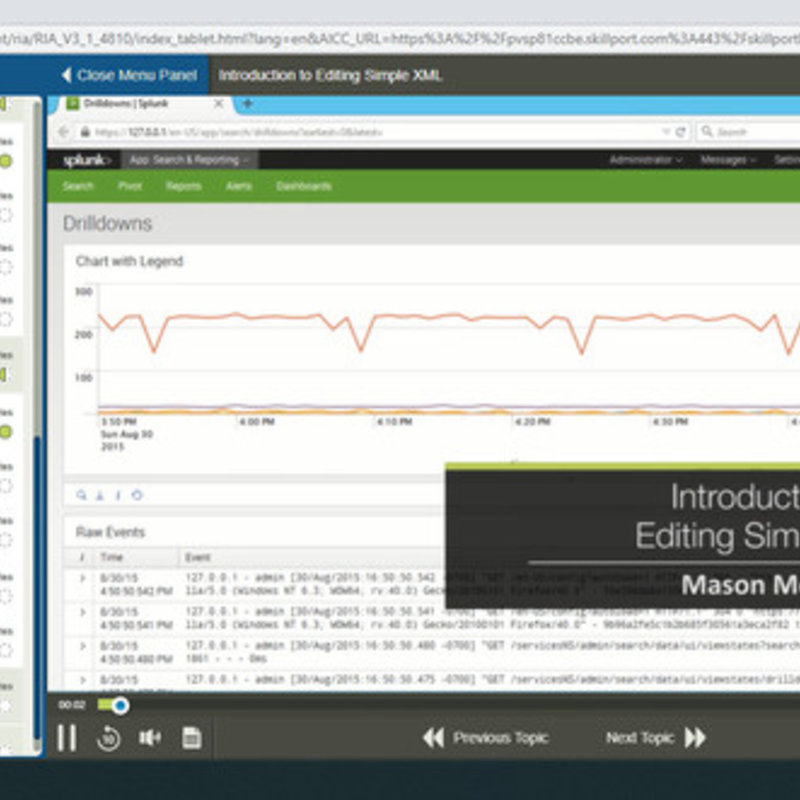Expand the 4:50:50.542 PM event row
The width and height of the screenshot is (800, 800).
83,579
